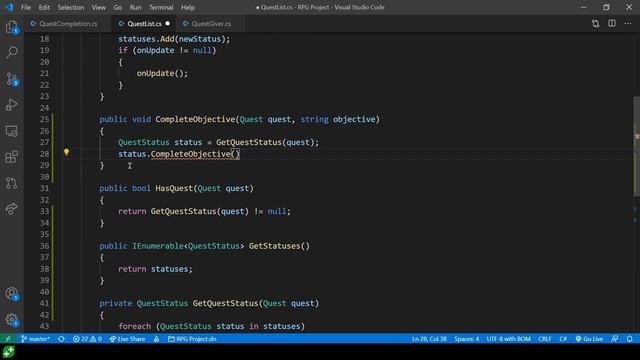Screen dimensions: 640x360
Task: Click onUpdate(); on line 21
Action: pos(162,73)
